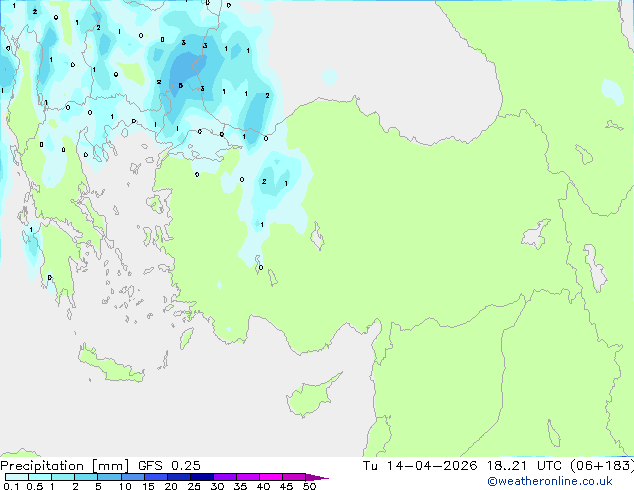Image resolution: width=634 pixels, height=490 pixels.
Task: Select the 15–20 mm legend swatch
Action: (155, 477)
